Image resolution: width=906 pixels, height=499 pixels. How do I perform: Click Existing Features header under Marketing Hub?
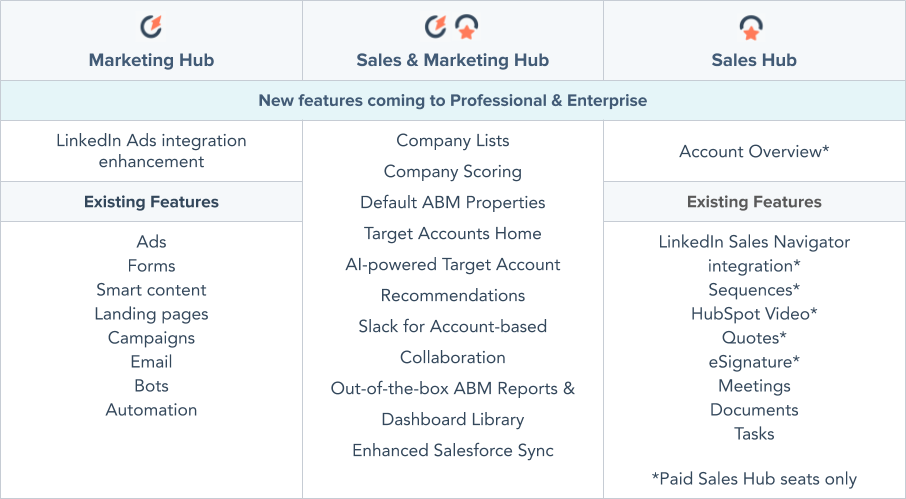point(151,202)
